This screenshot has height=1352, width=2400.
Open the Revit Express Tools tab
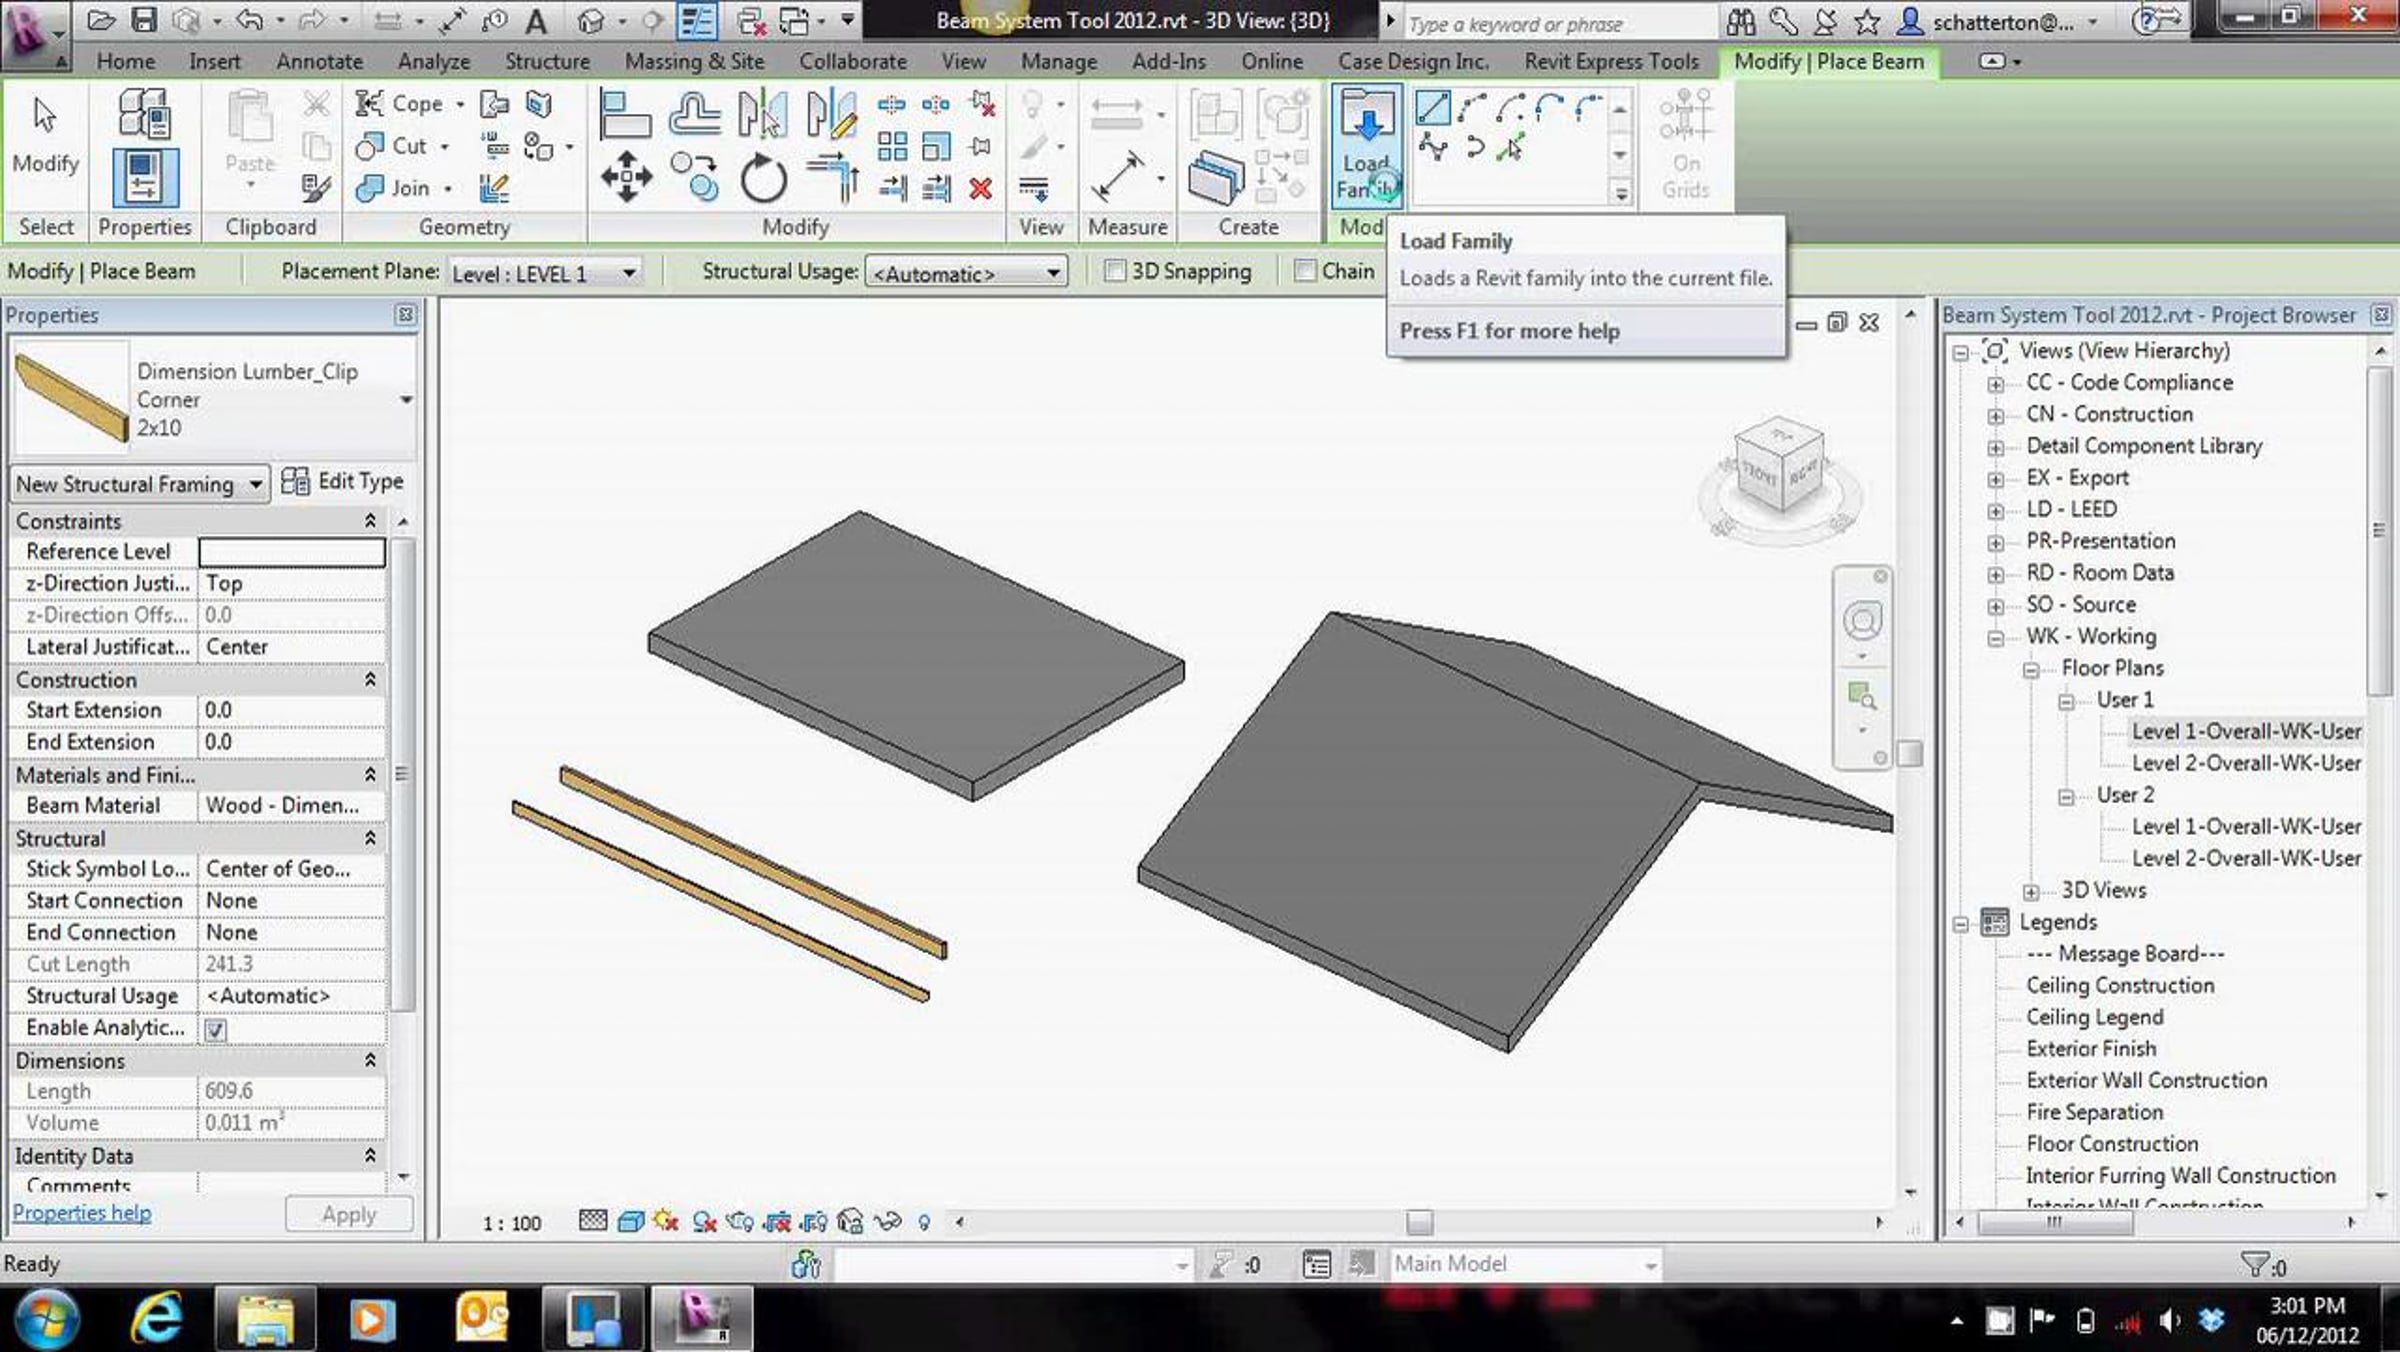pos(1612,61)
